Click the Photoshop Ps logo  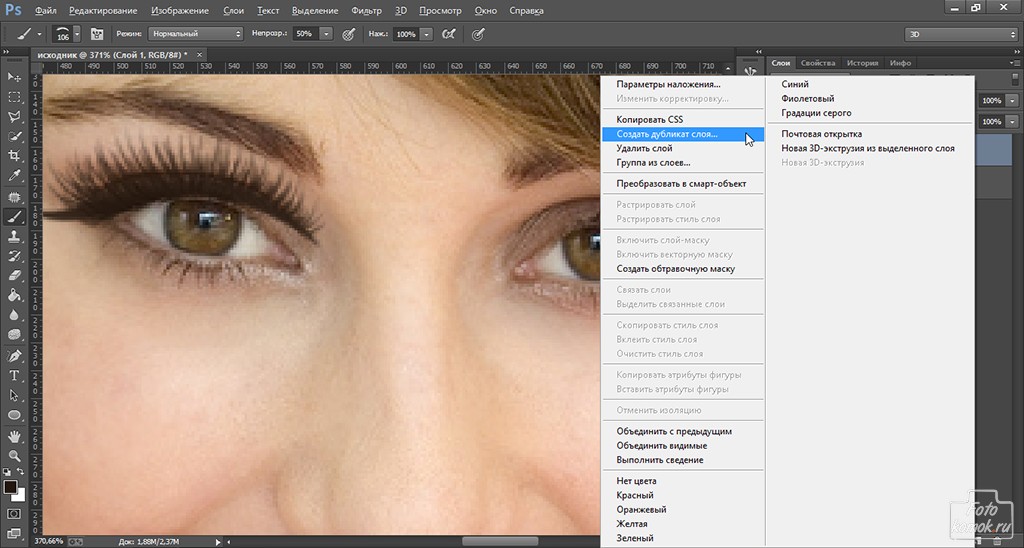click(x=14, y=10)
